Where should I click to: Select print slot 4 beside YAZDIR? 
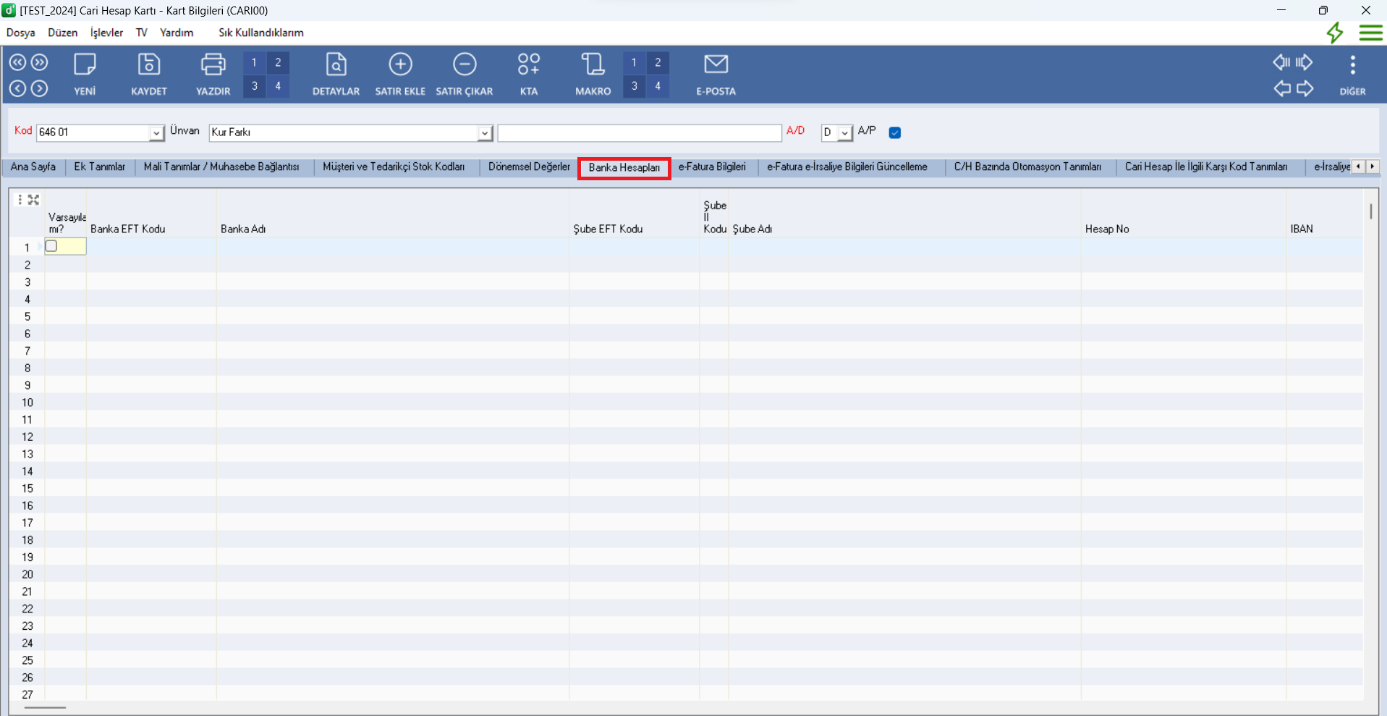click(278, 87)
